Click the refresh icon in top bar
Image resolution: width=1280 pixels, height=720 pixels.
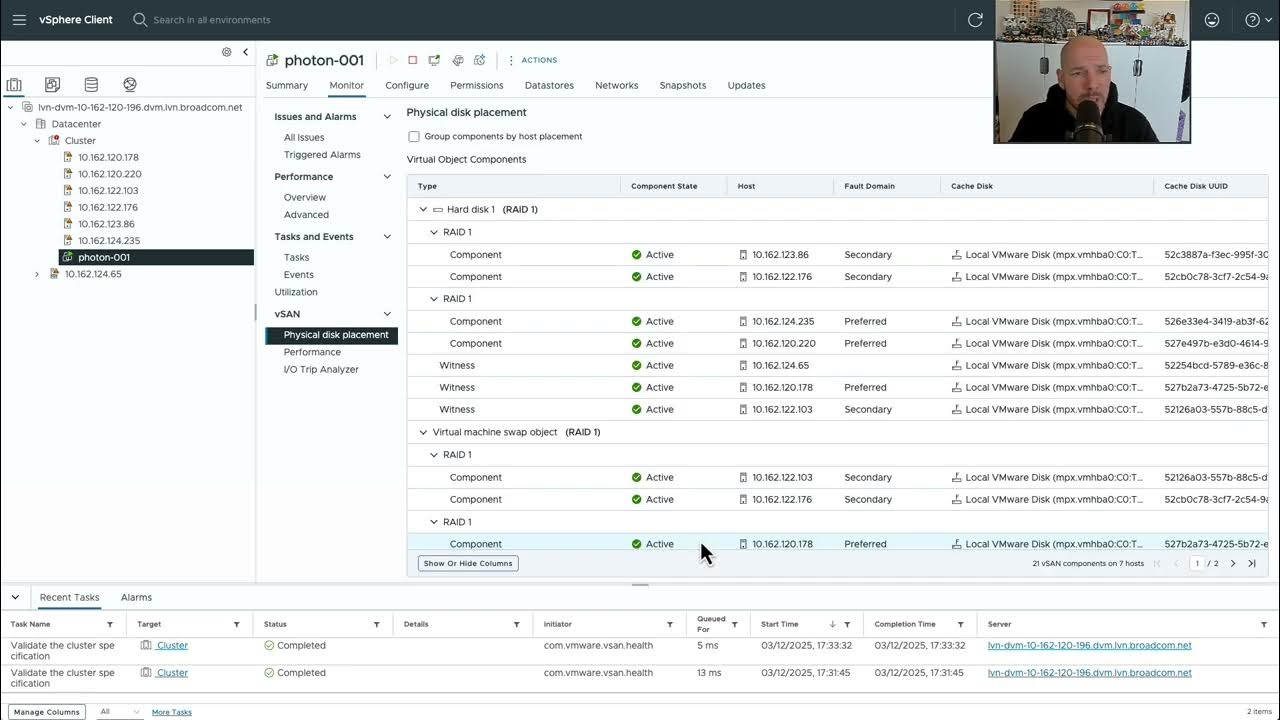[975, 20]
